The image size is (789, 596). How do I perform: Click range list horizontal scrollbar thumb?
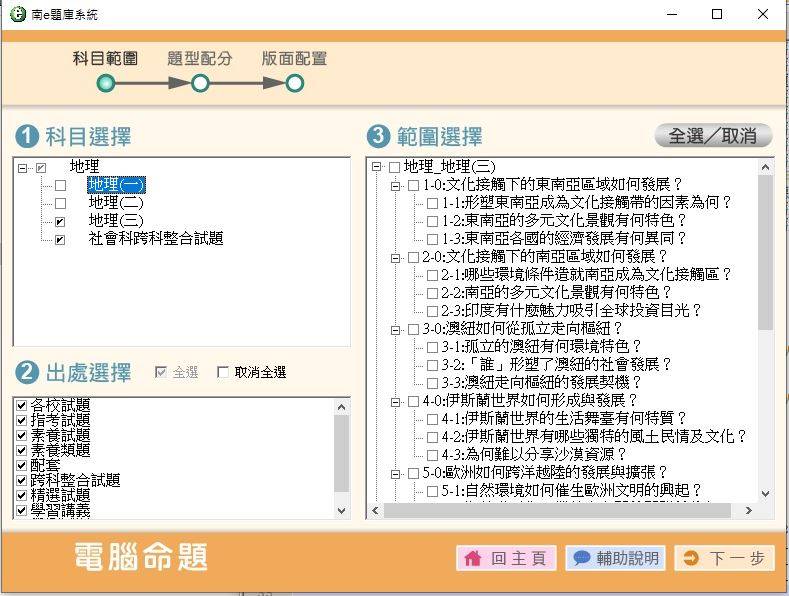557,510
